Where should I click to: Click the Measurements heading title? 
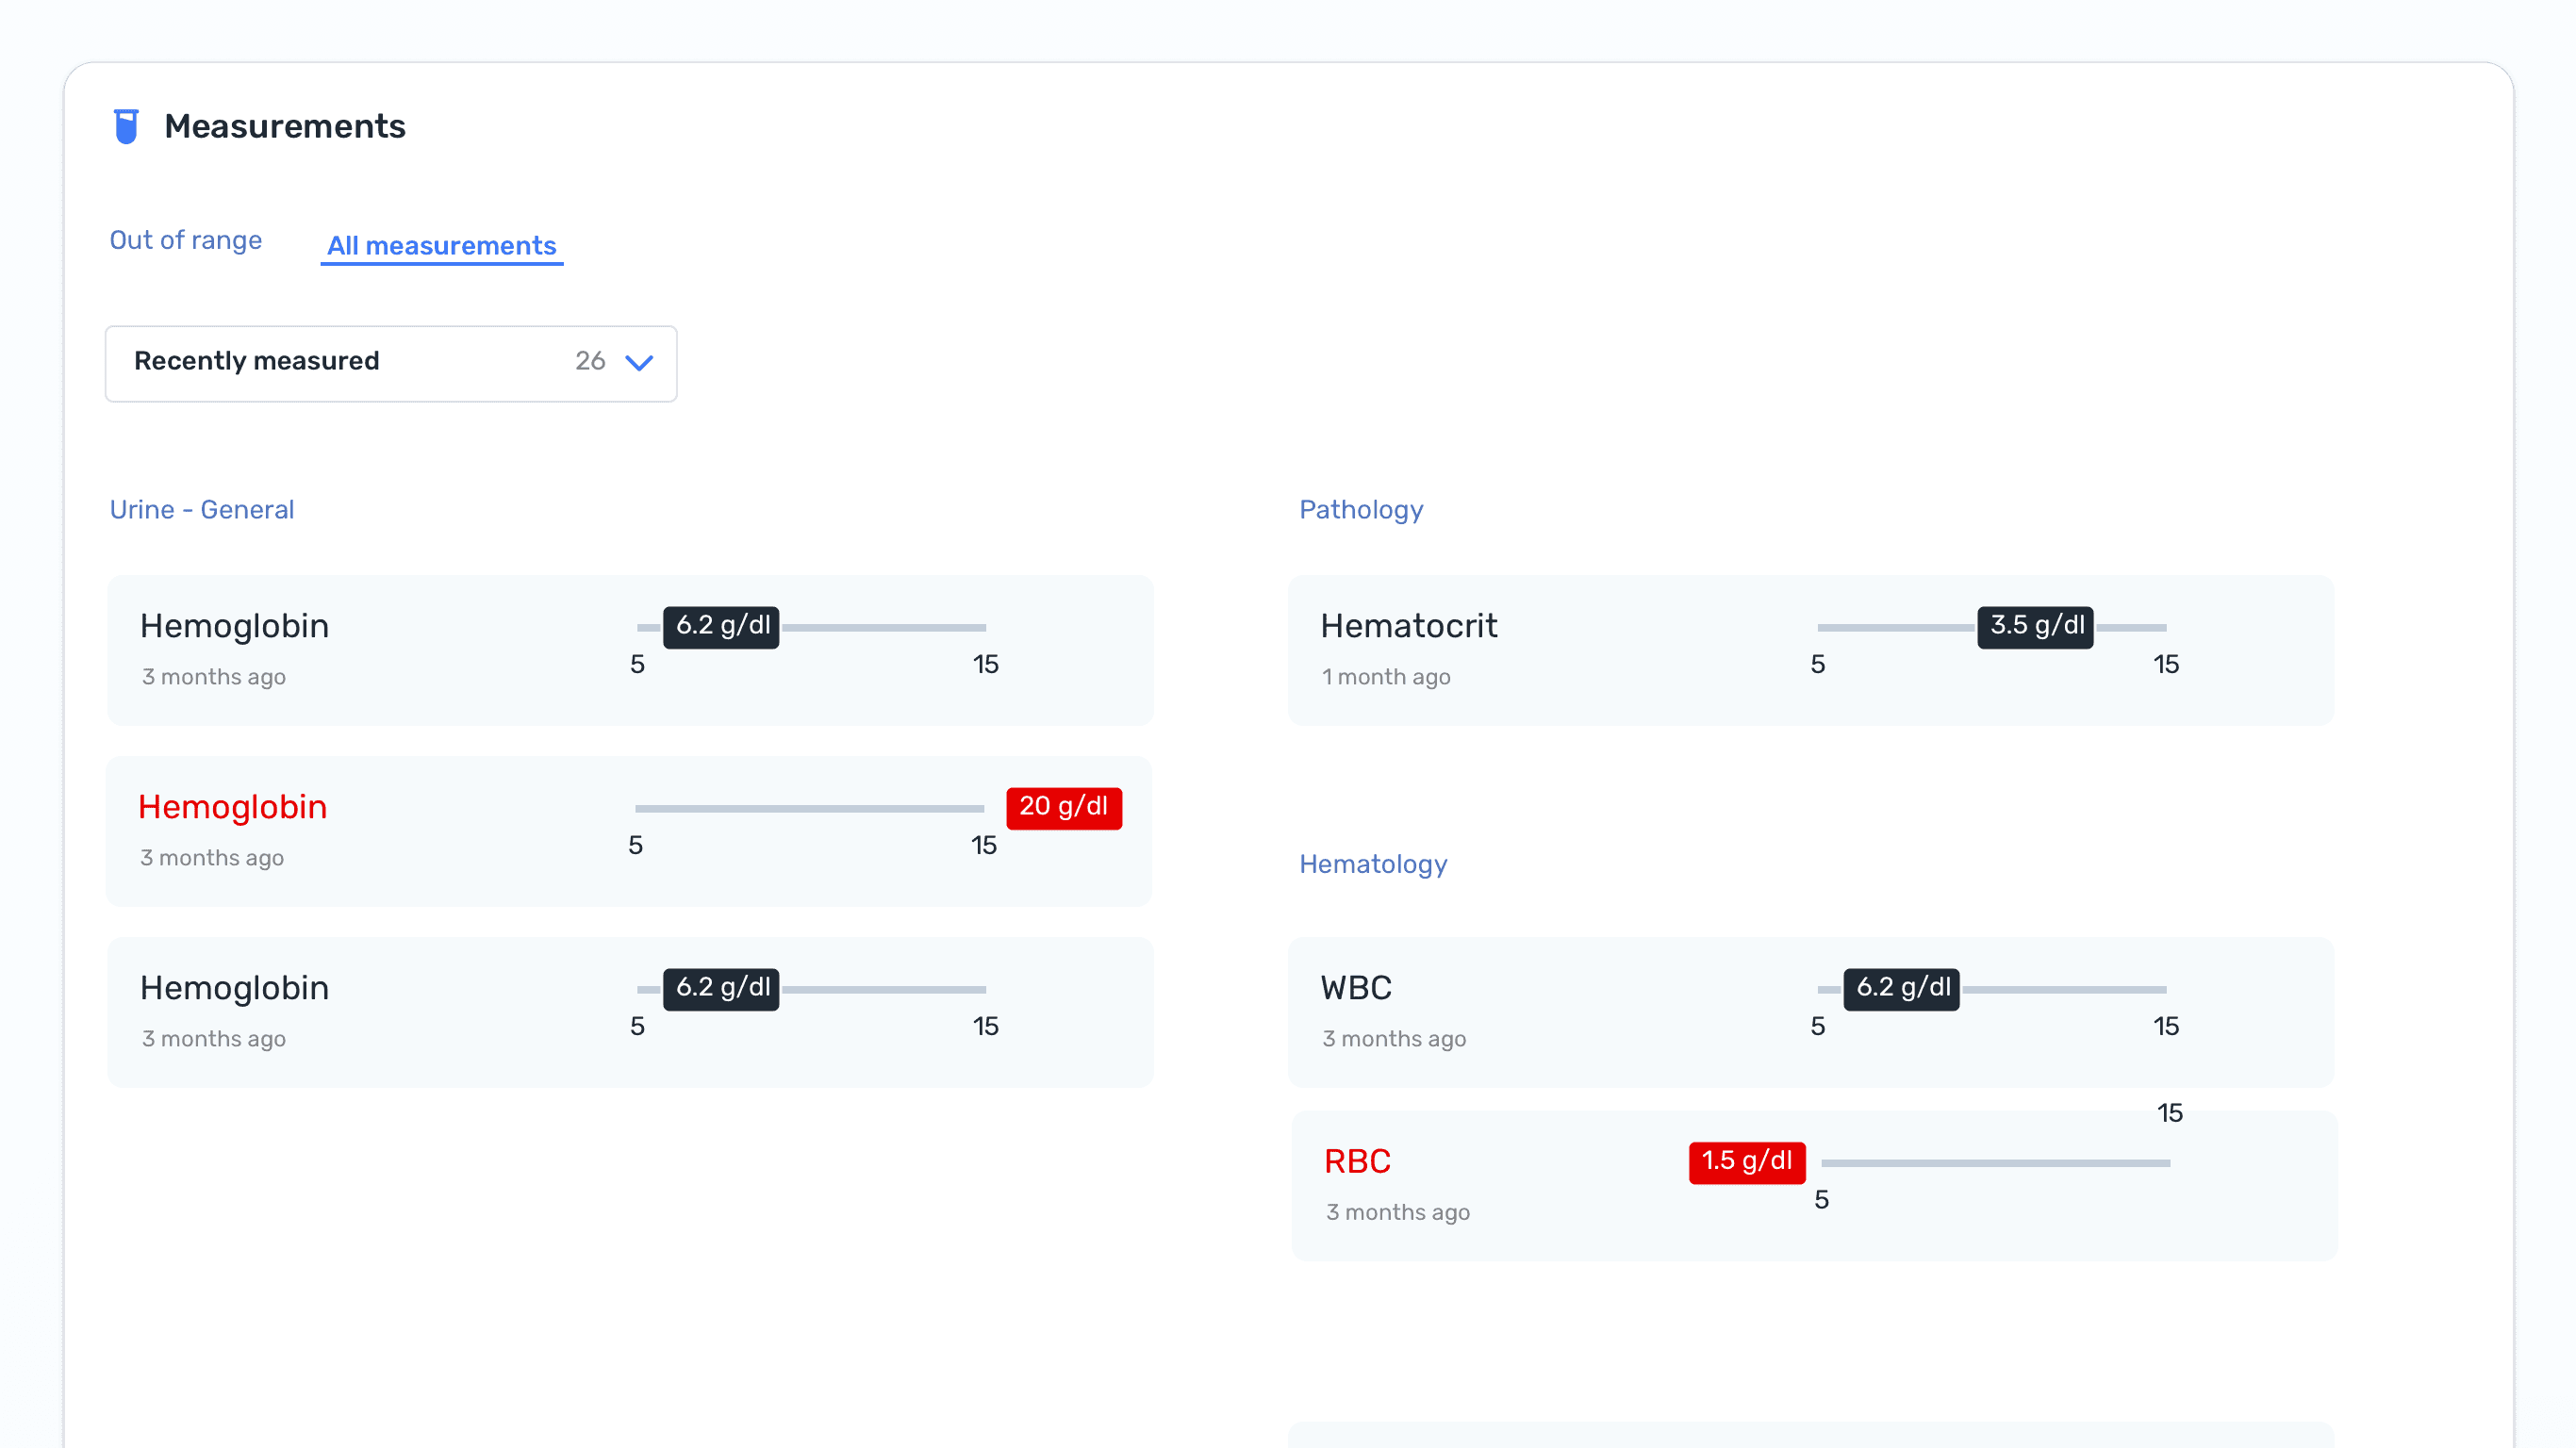(x=284, y=126)
